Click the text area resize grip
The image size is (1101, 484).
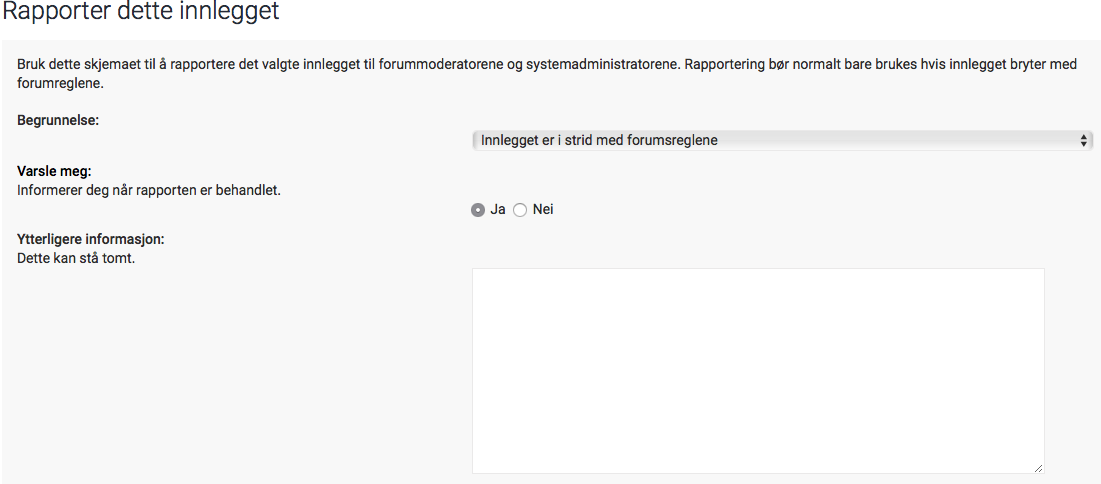1038,468
